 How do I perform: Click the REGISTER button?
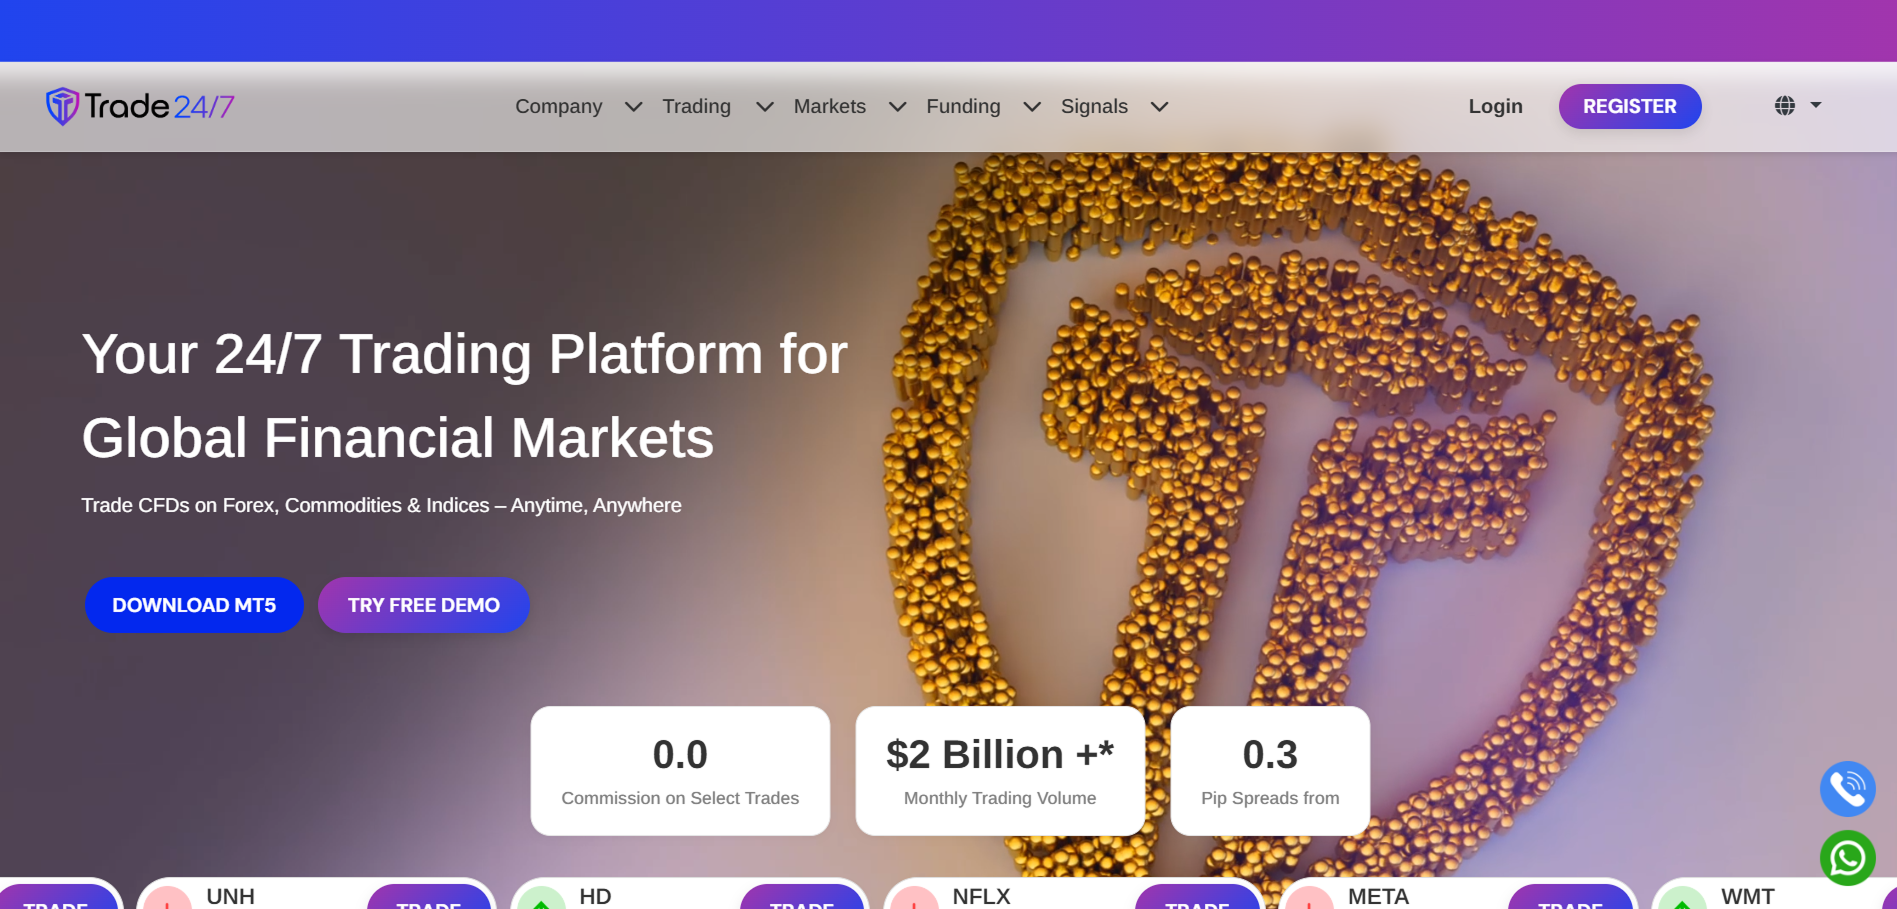[x=1629, y=106]
